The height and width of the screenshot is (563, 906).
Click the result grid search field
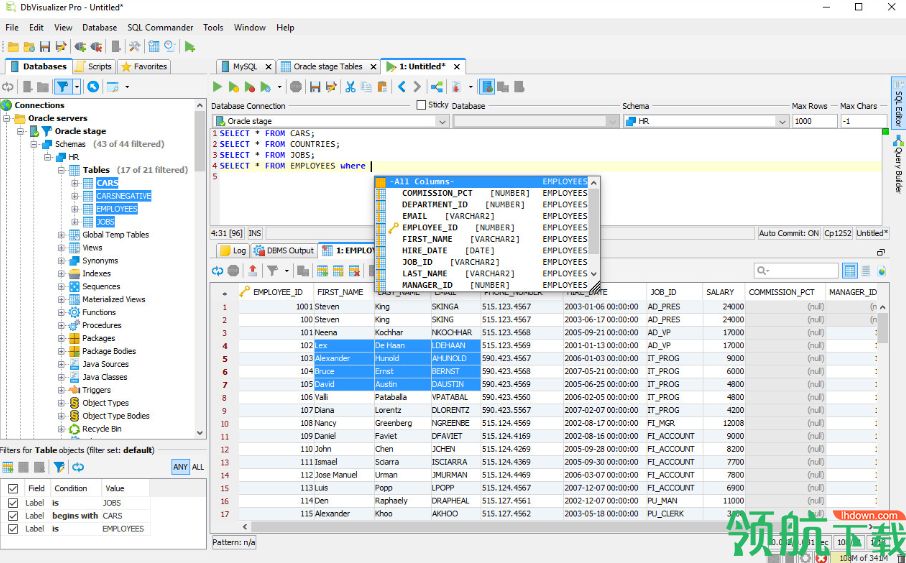796,271
